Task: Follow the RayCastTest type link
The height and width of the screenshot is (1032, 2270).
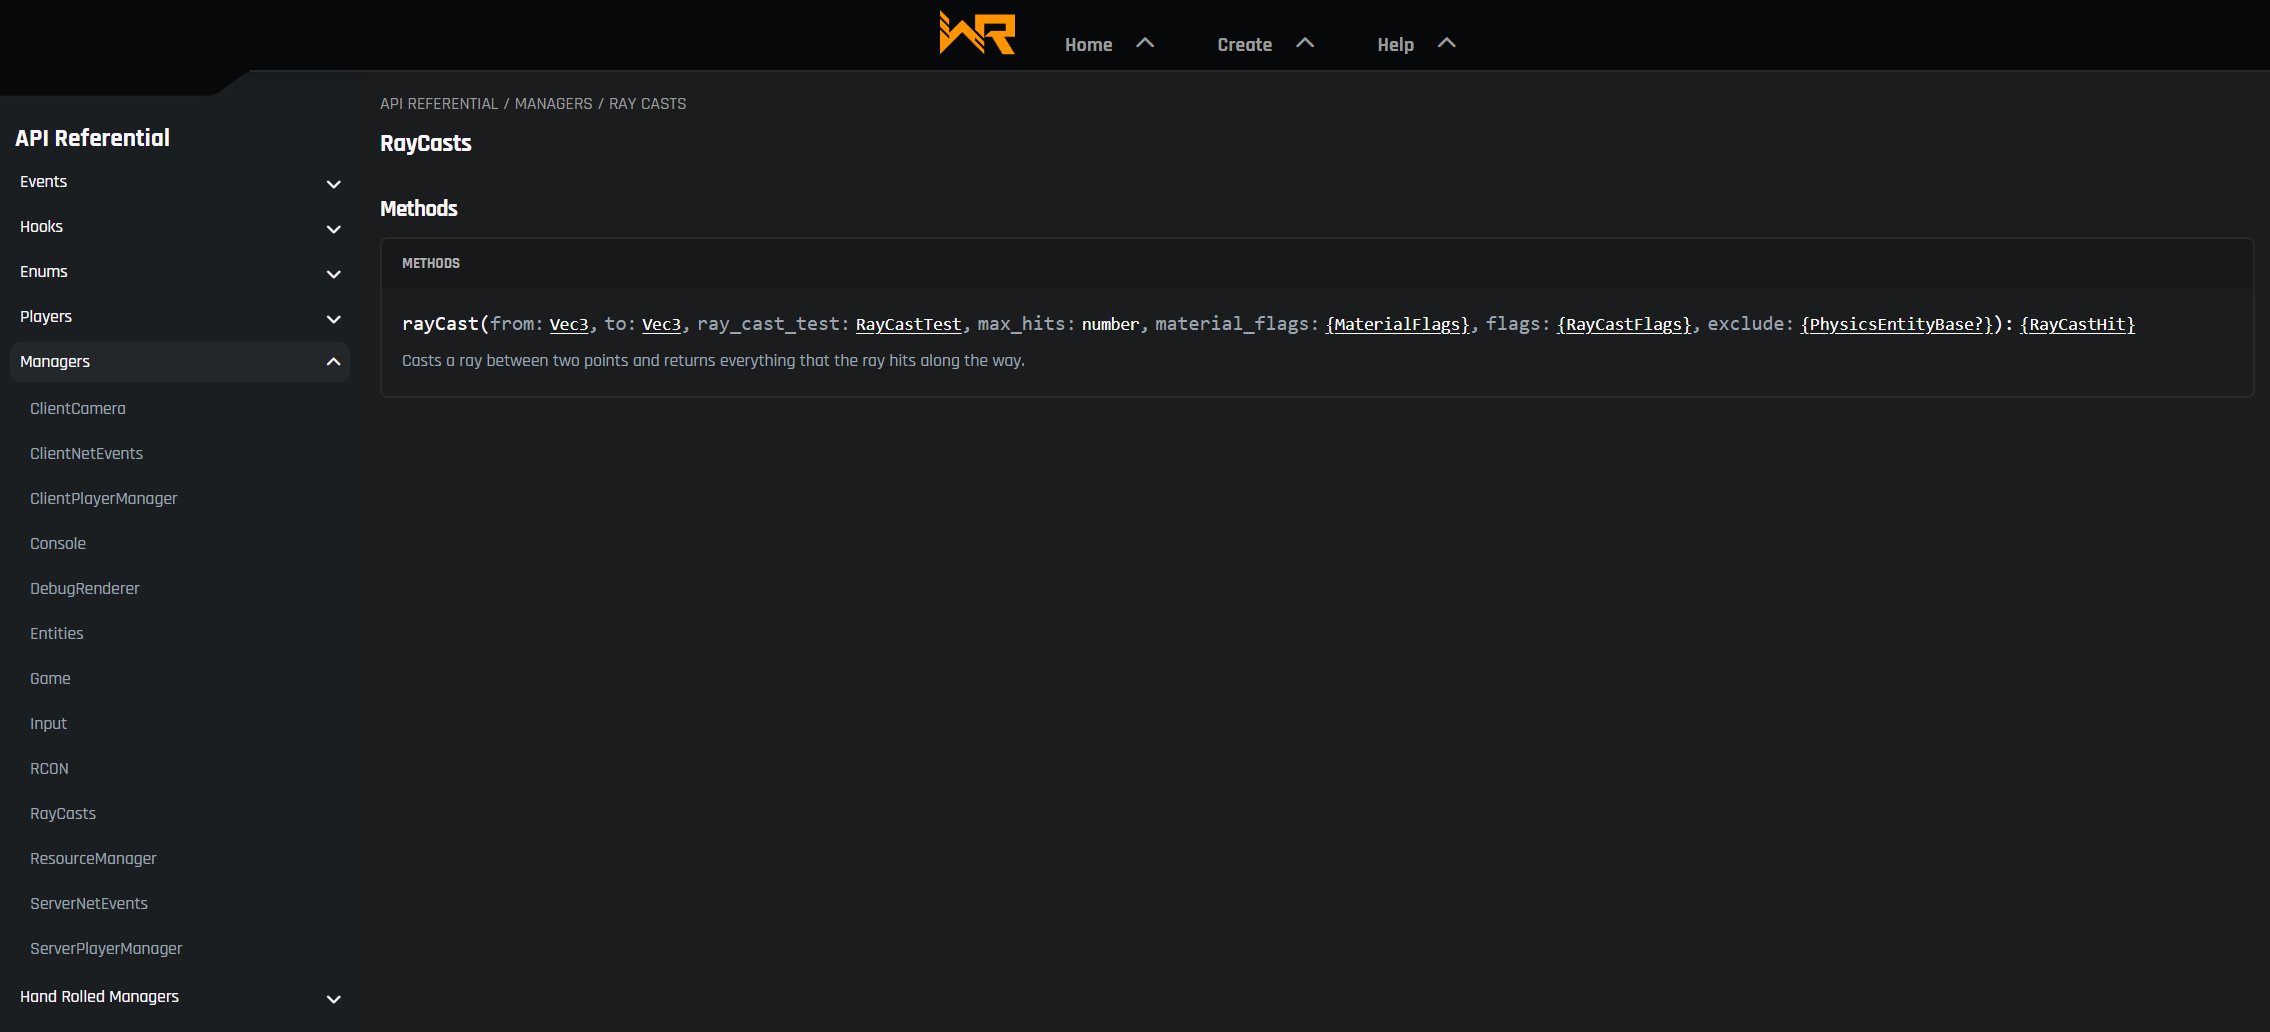Action: tap(908, 325)
